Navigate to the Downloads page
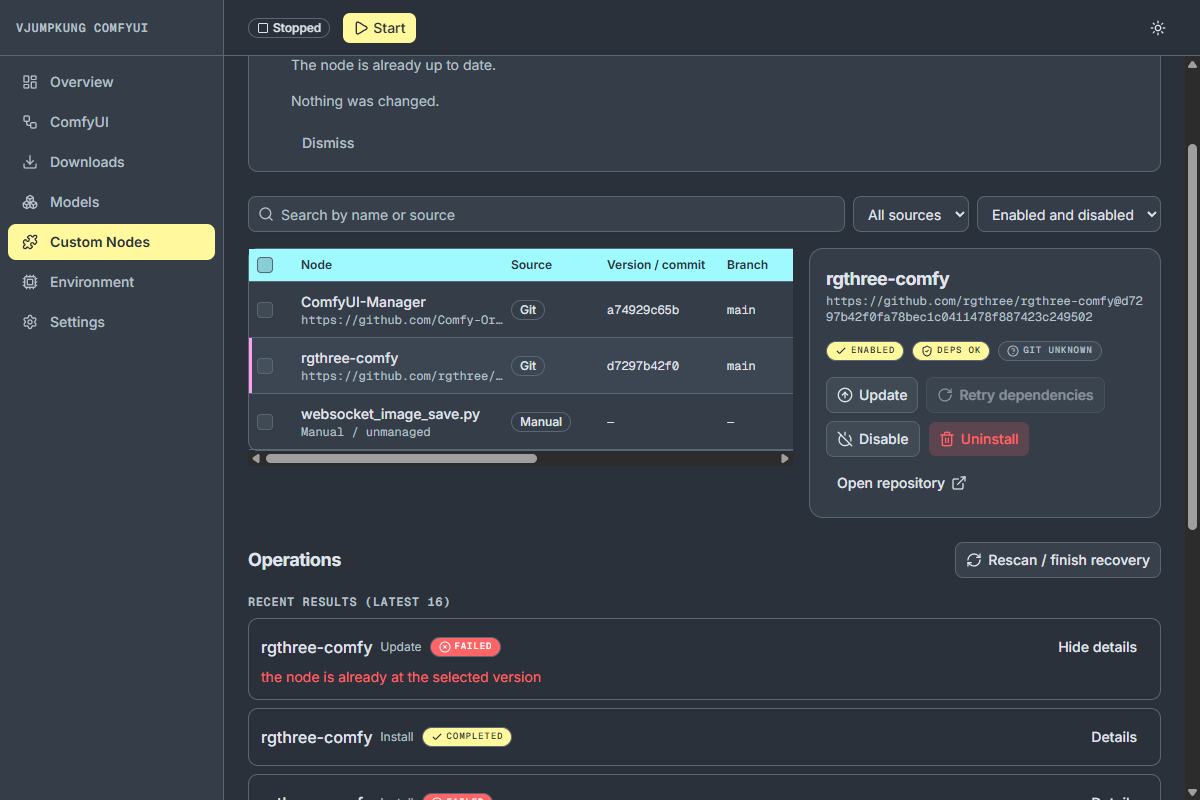Image resolution: width=1200 pixels, height=800 pixels. (111, 162)
